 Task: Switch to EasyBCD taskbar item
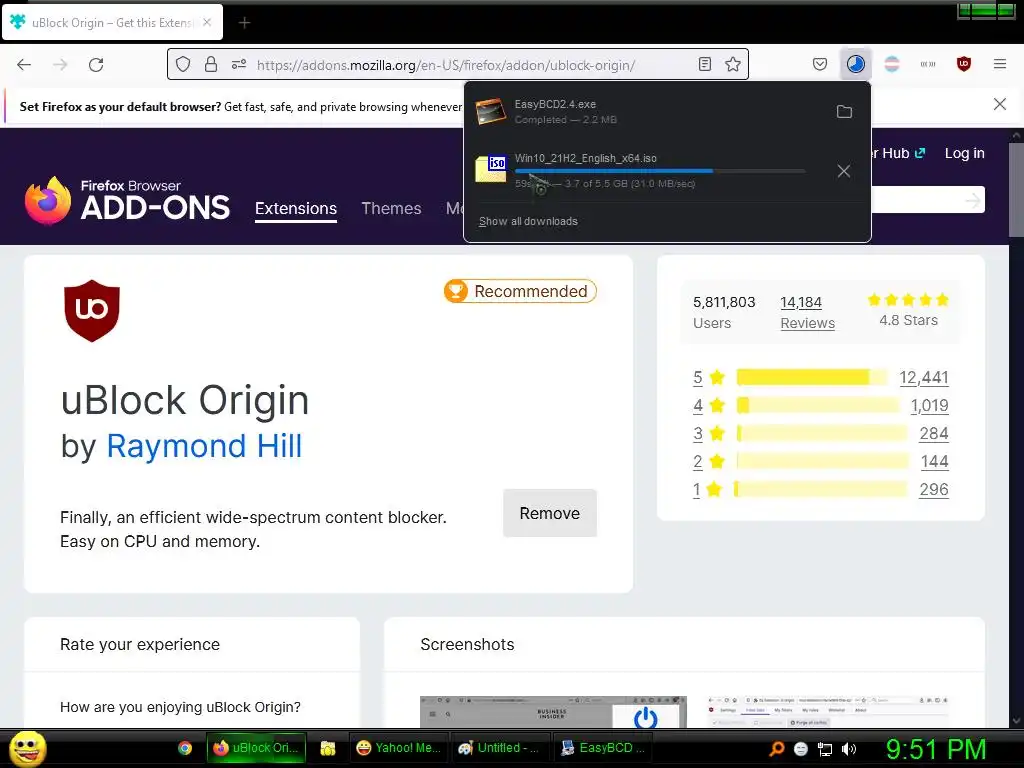(x=602, y=748)
